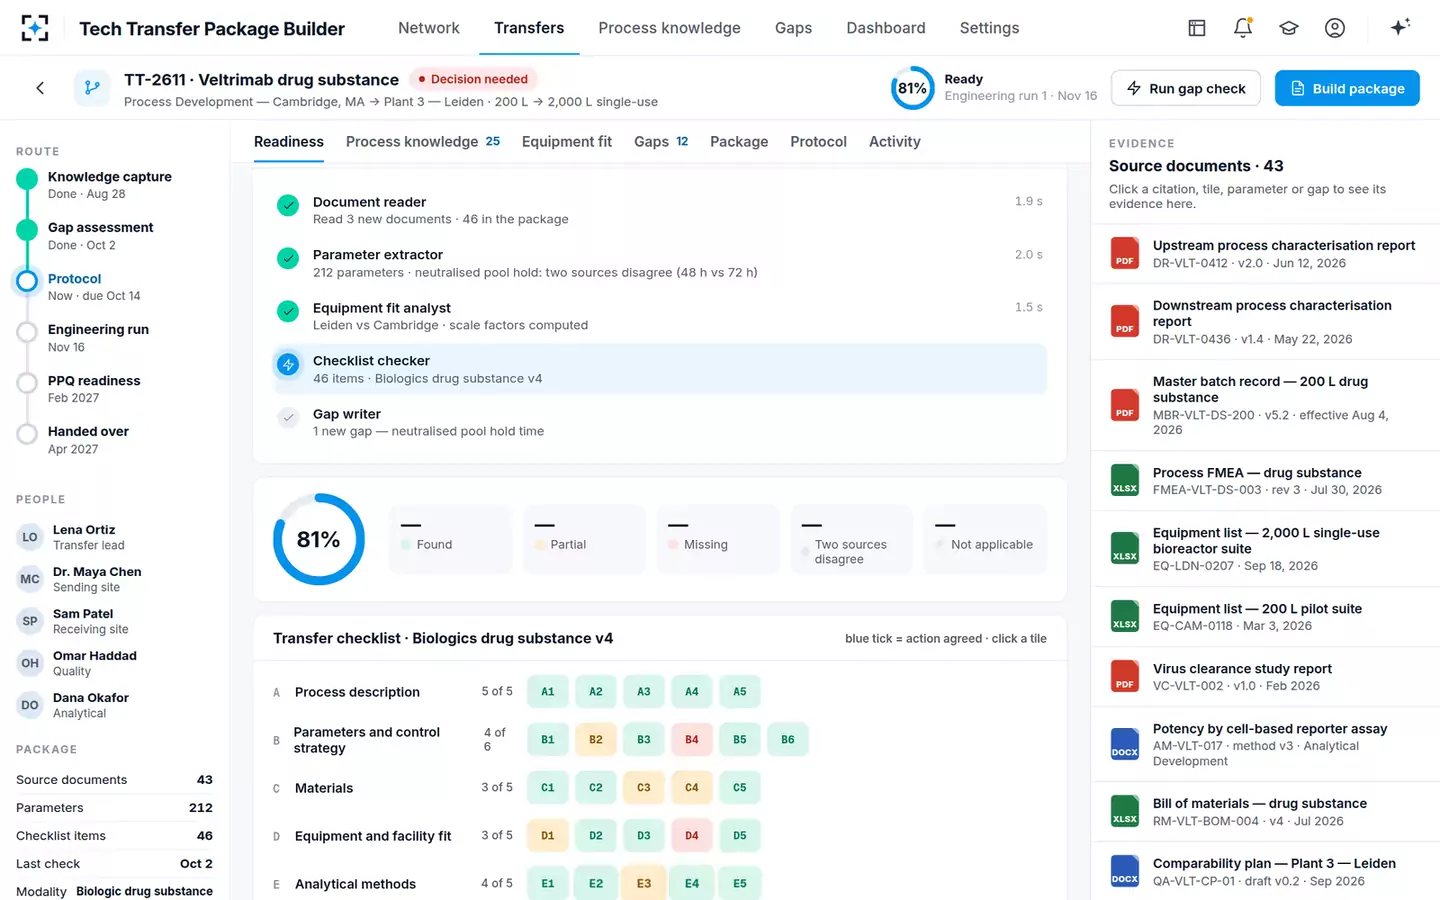The width and height of the screenshot is (1440, 900).
Task: Click XLSX icon of Bill of materials
Action: 1125,811
